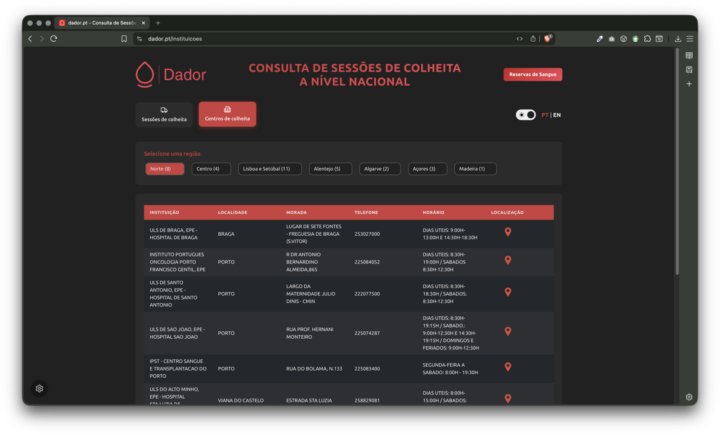Click the green extension icon
Viewport: 720px width, 435px height.
[636, 39]
